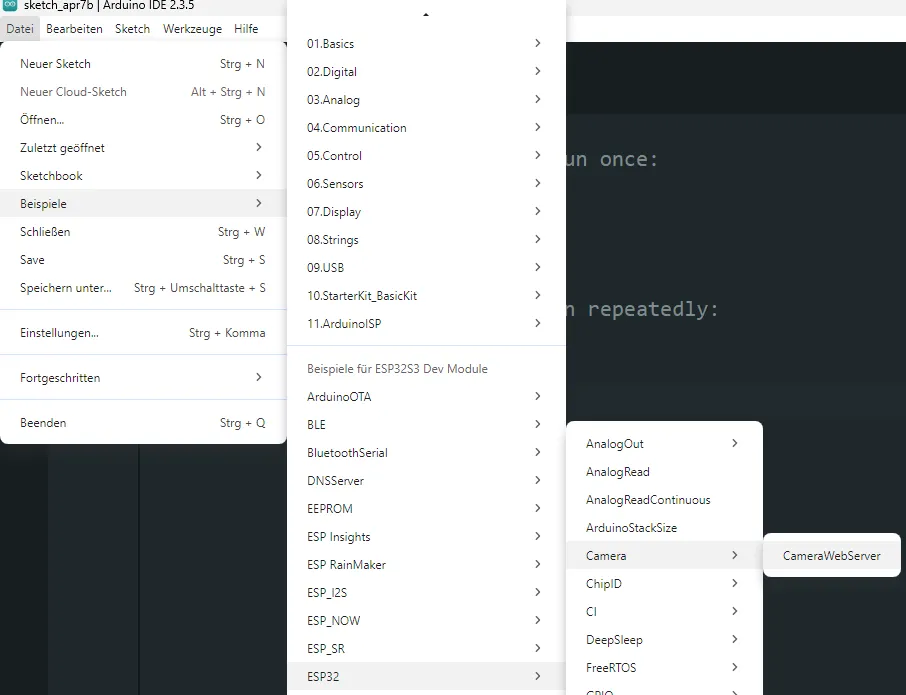The height and width of the screenshot is (695, 906).
Task: Open the Hilfe menu
Action: click(246, 29)
